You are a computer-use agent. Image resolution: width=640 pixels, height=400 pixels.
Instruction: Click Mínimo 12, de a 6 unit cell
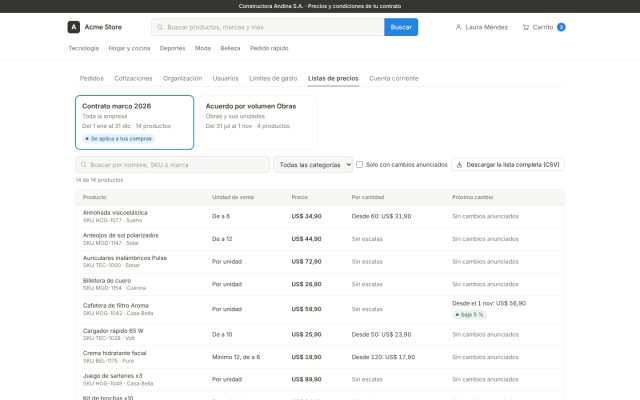236,357
